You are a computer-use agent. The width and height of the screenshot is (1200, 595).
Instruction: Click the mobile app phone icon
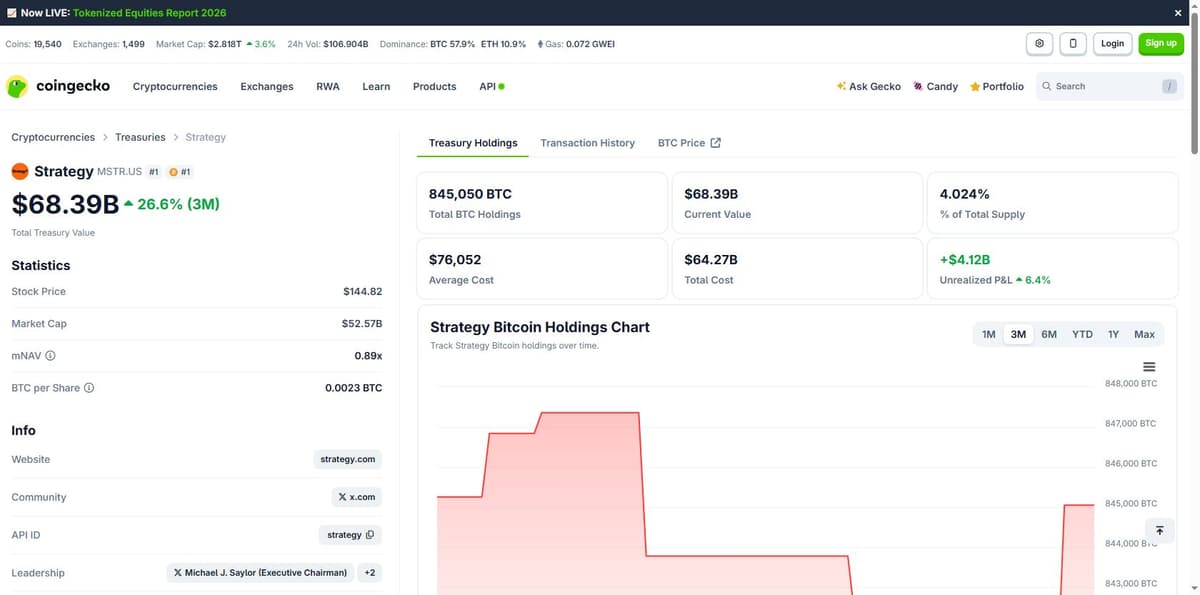[x=1073, y=43]
